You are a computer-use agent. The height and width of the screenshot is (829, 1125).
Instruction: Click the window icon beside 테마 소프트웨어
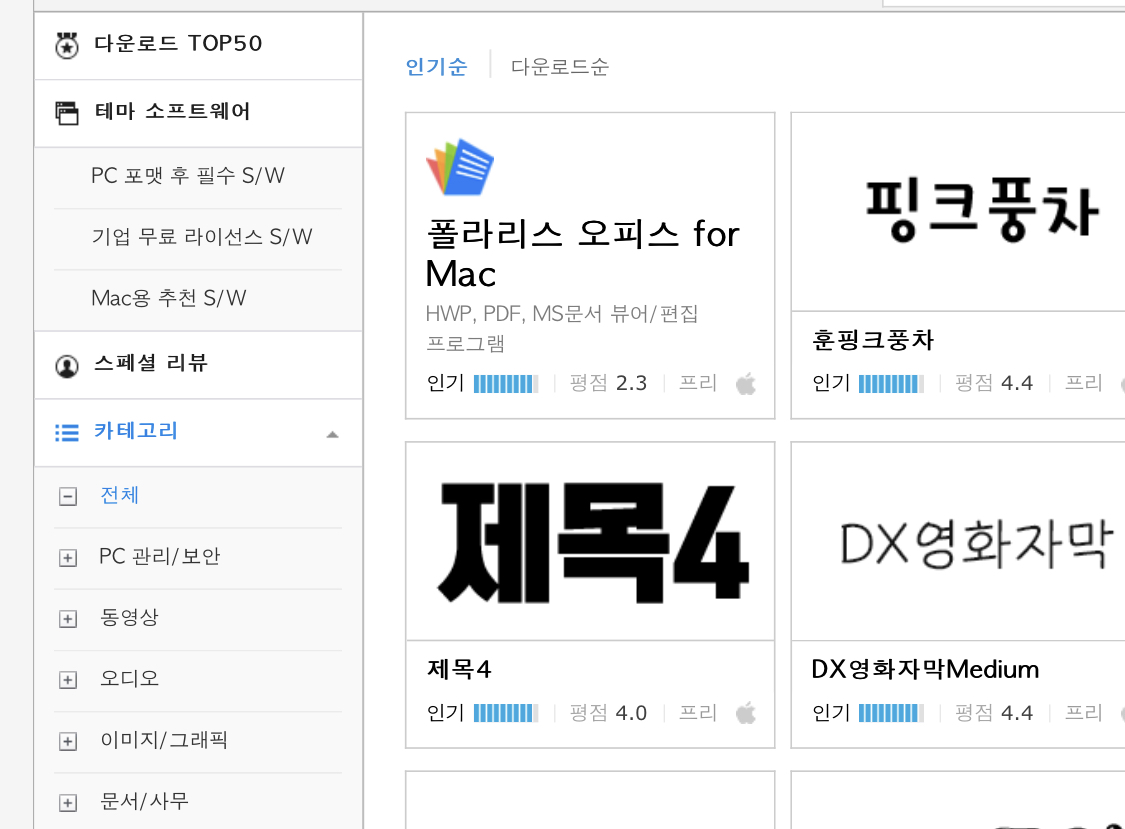pos(67,113)
